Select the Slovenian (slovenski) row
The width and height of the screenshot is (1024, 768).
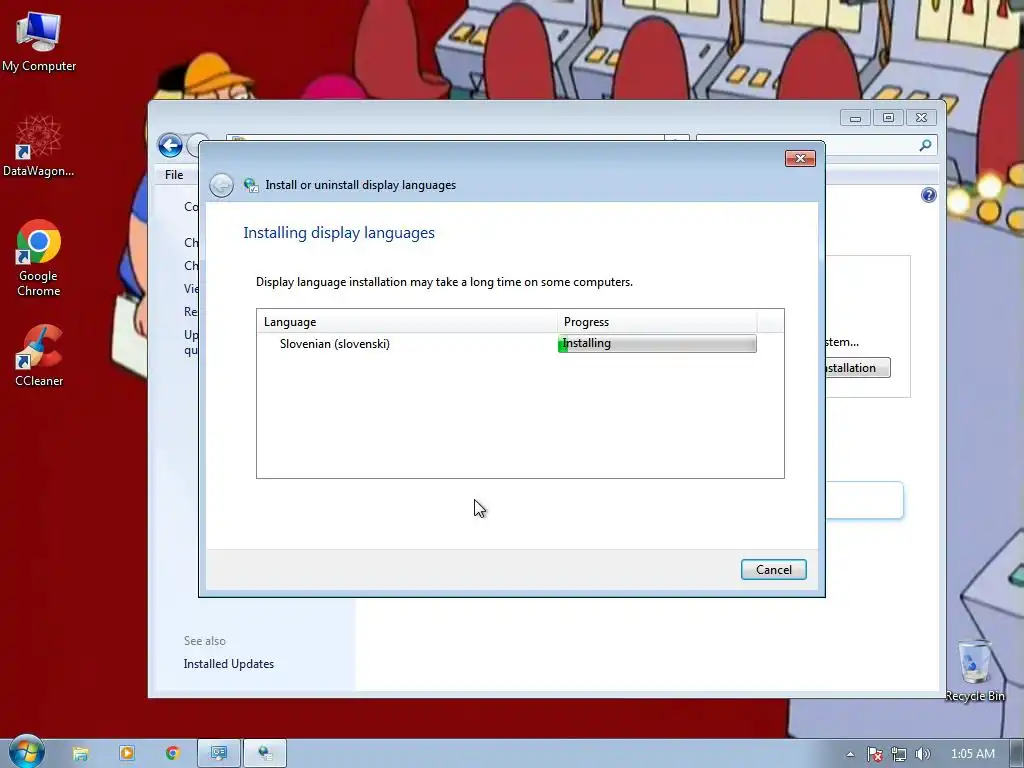[x=520, y=344]
